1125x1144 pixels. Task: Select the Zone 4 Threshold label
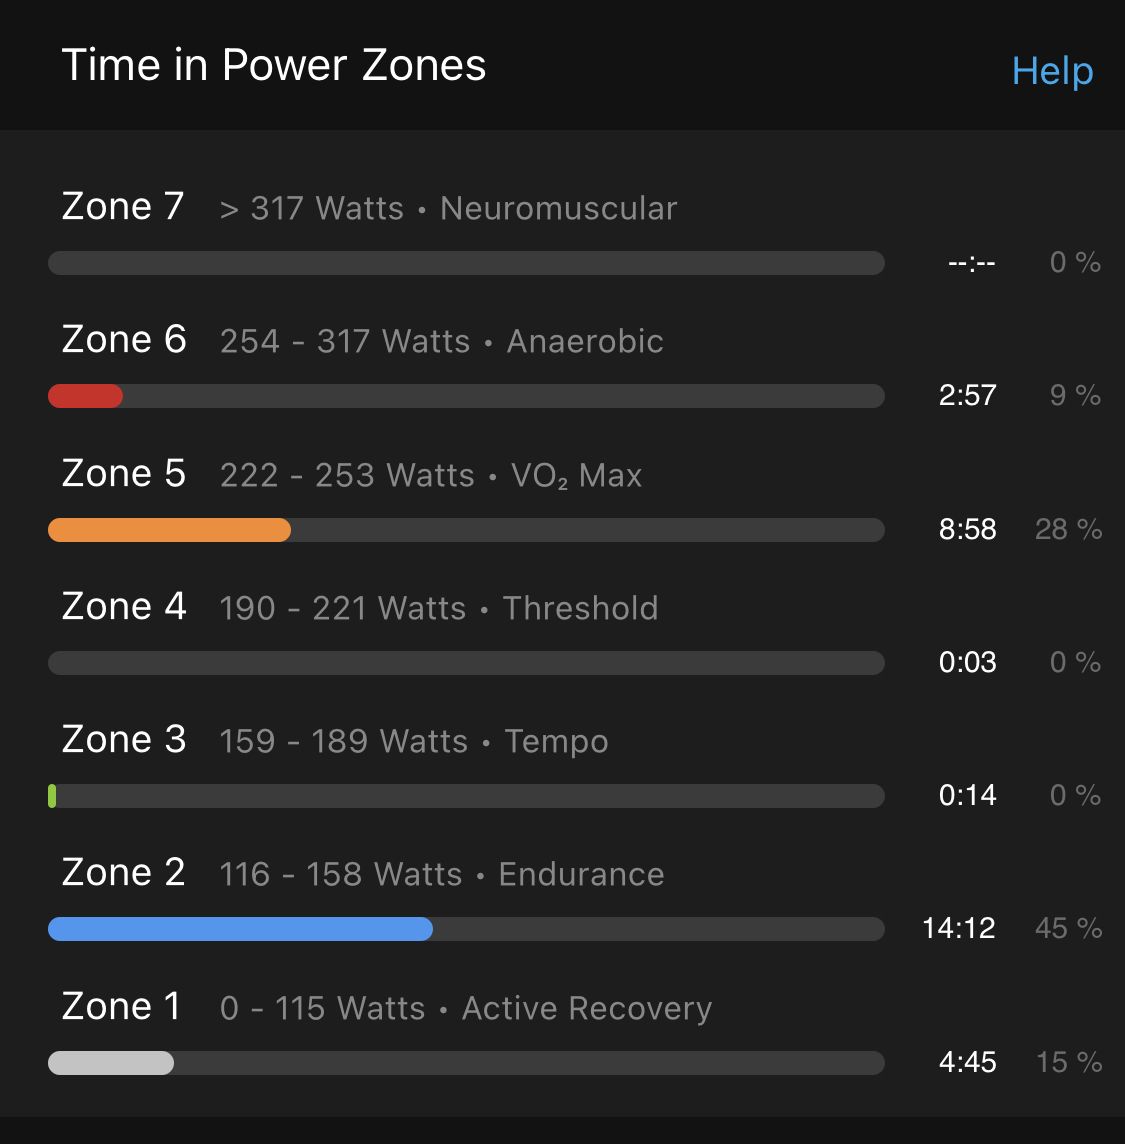coord(360,608)
